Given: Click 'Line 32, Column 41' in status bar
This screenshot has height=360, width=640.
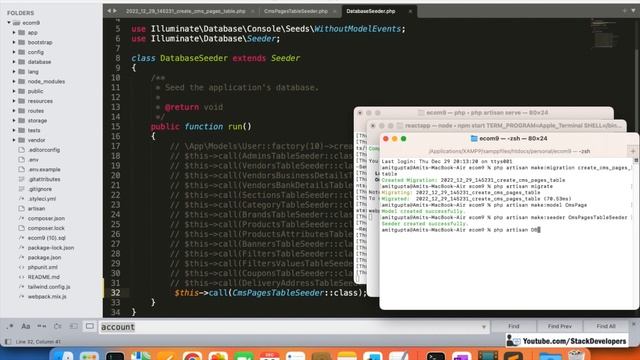Looking at the screenshot, I should pyautogui.click(x=38, y=342).
